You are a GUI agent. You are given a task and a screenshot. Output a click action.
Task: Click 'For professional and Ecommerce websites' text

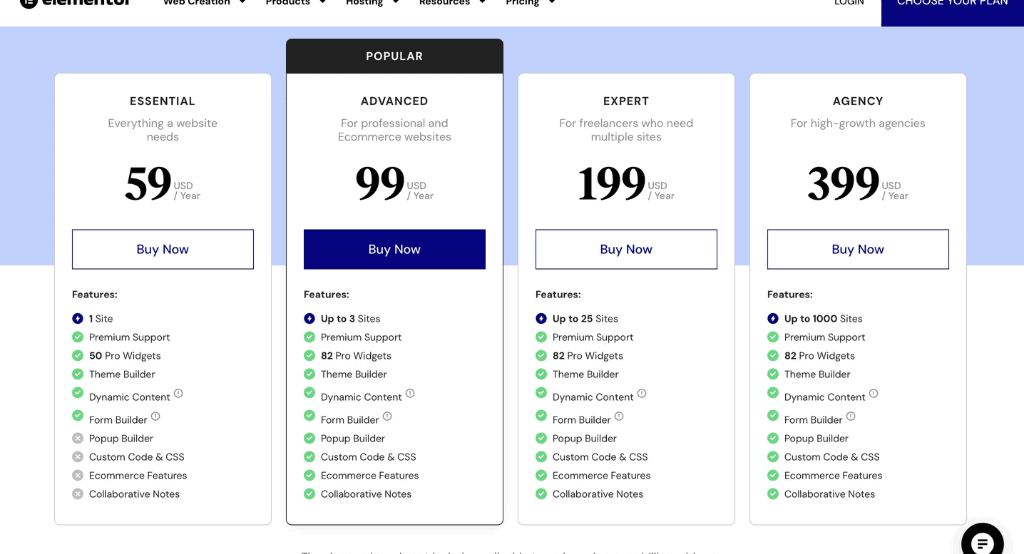click(x=394, y=130)
